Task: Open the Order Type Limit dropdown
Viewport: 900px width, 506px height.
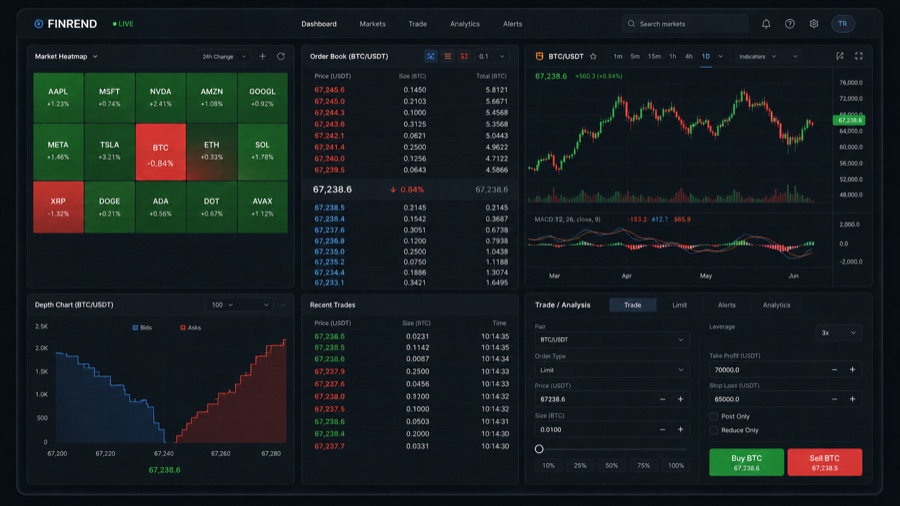Action: coord(611,370)
